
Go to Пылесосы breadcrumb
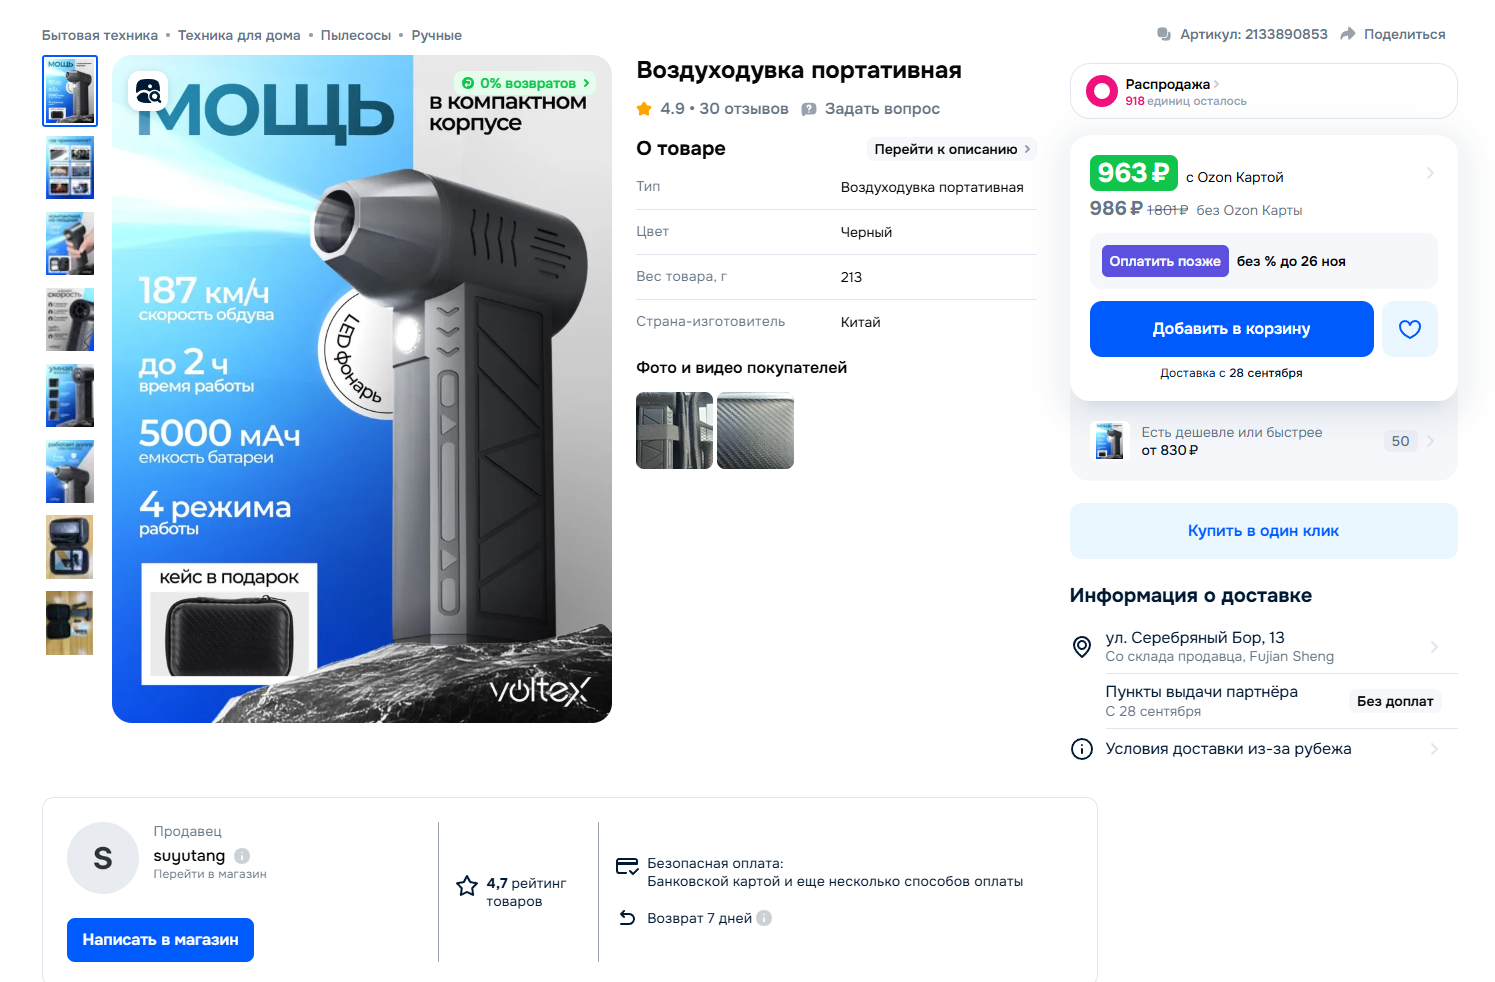point(356,35)
